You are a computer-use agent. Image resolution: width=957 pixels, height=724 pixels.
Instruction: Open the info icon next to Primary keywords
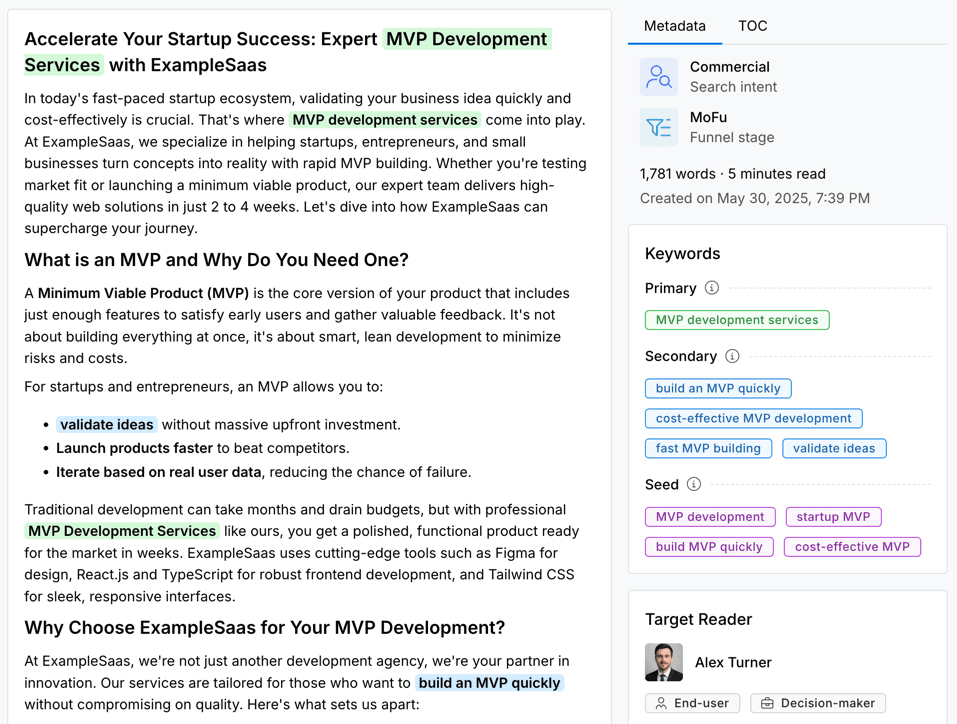pyautogui.click(x=710, y=288)
